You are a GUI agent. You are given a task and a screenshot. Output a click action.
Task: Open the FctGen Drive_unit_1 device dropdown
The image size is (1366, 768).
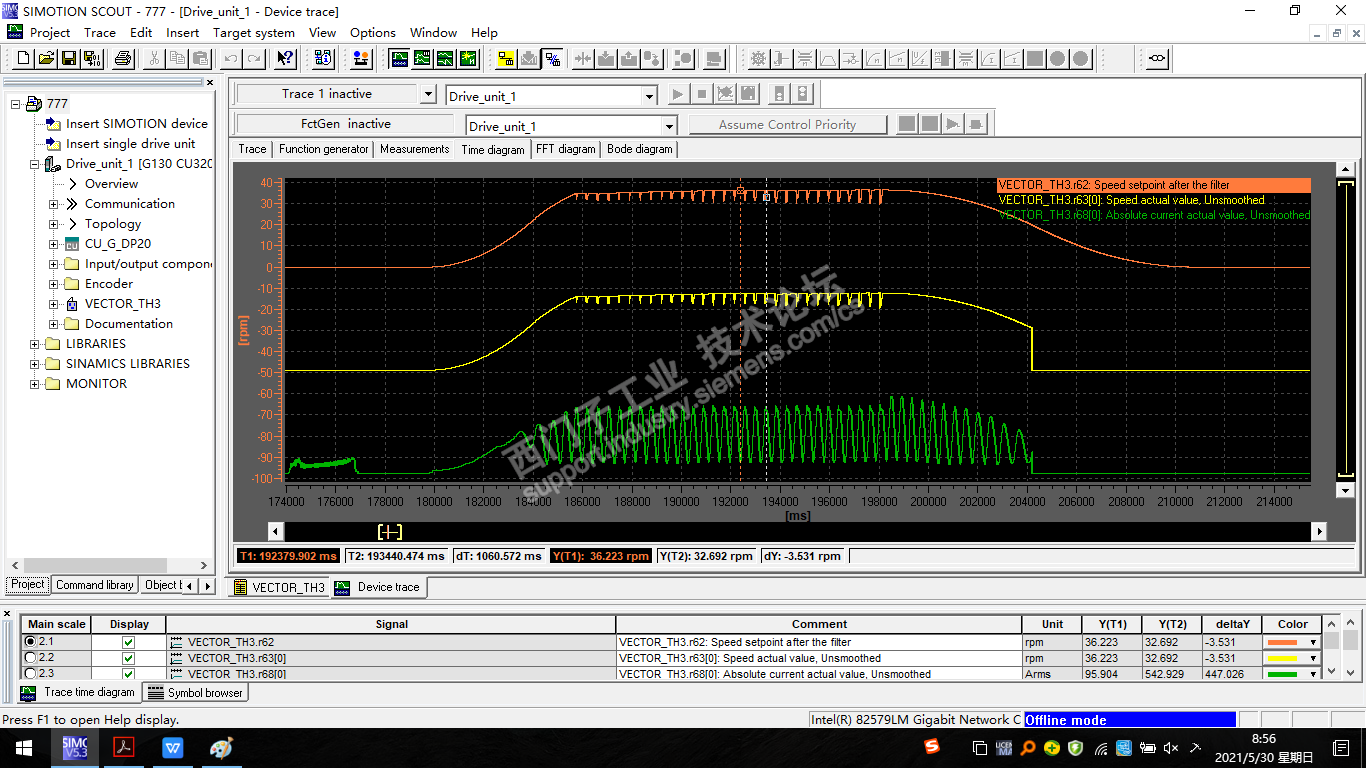pos(669,126)
